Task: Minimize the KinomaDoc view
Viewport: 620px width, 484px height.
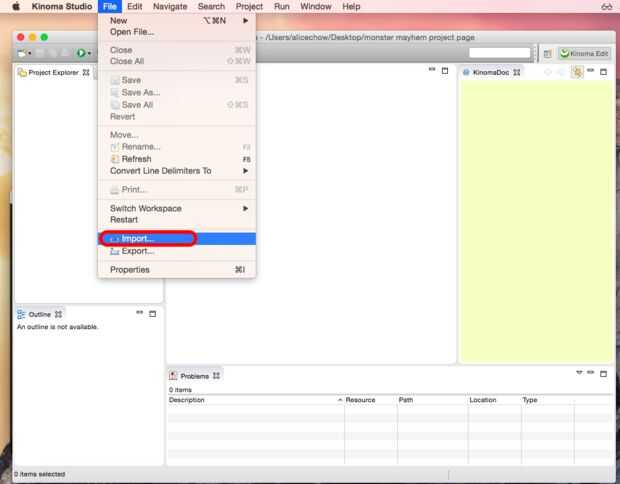Action: click(x=591, y=70)
